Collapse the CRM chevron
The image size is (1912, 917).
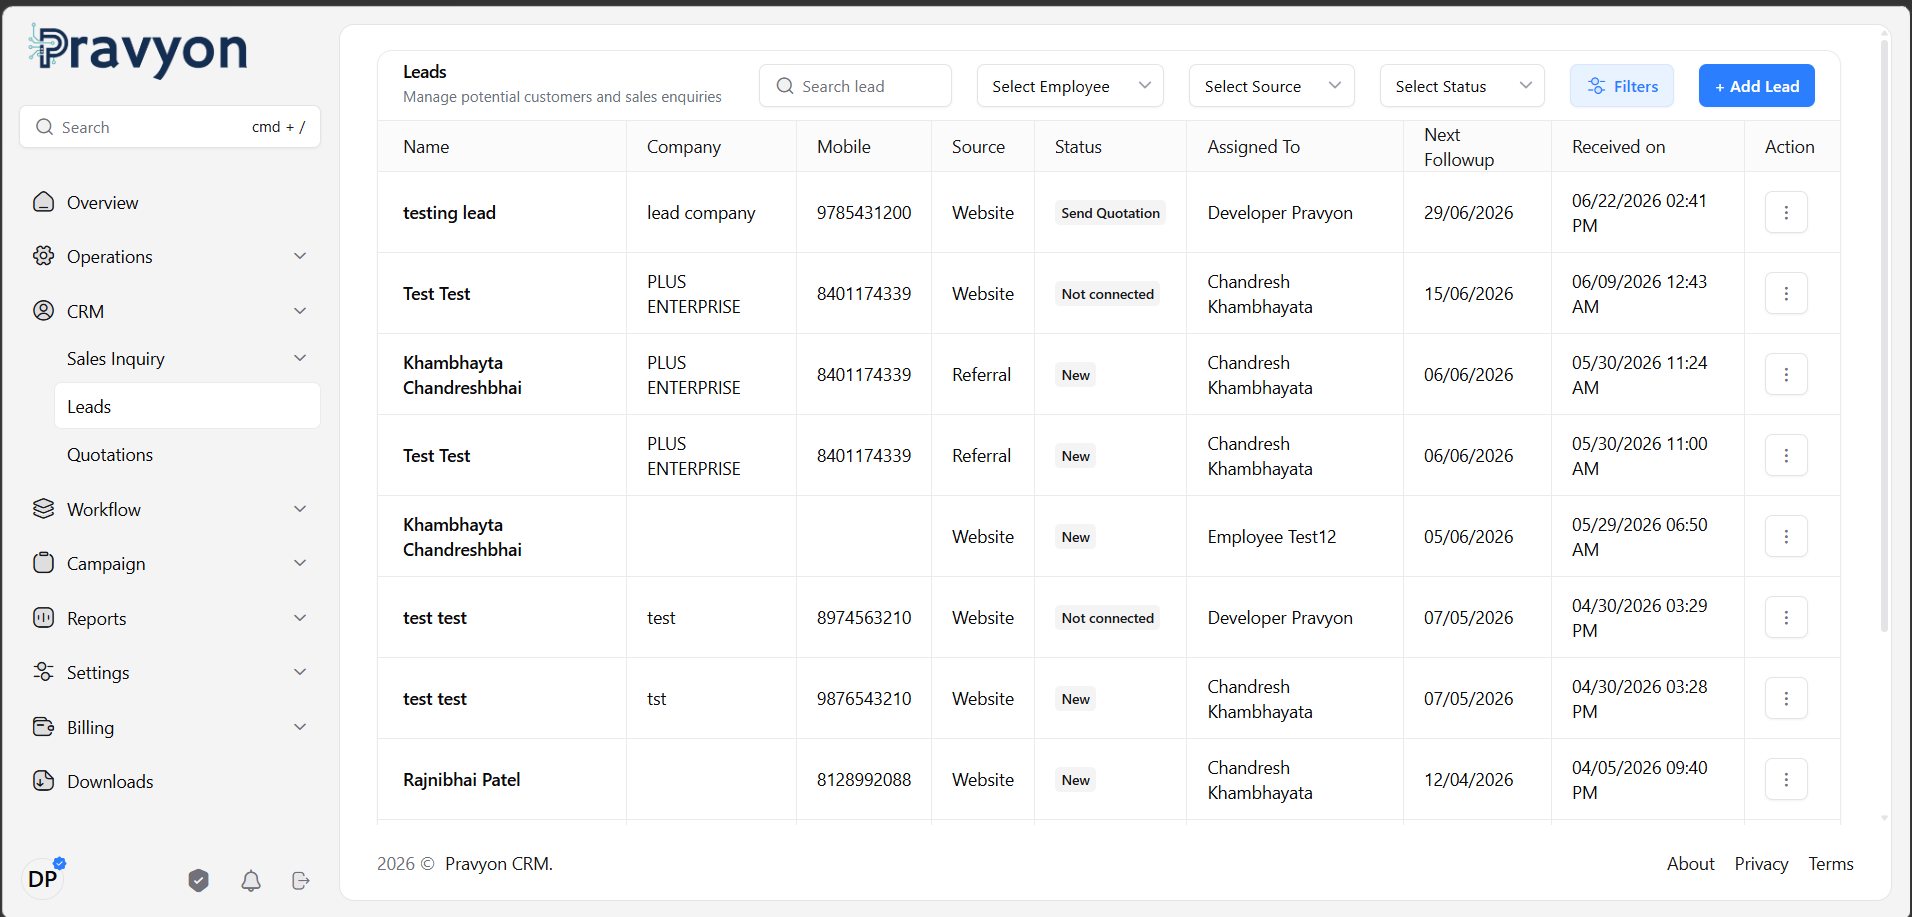pos(300,311)
